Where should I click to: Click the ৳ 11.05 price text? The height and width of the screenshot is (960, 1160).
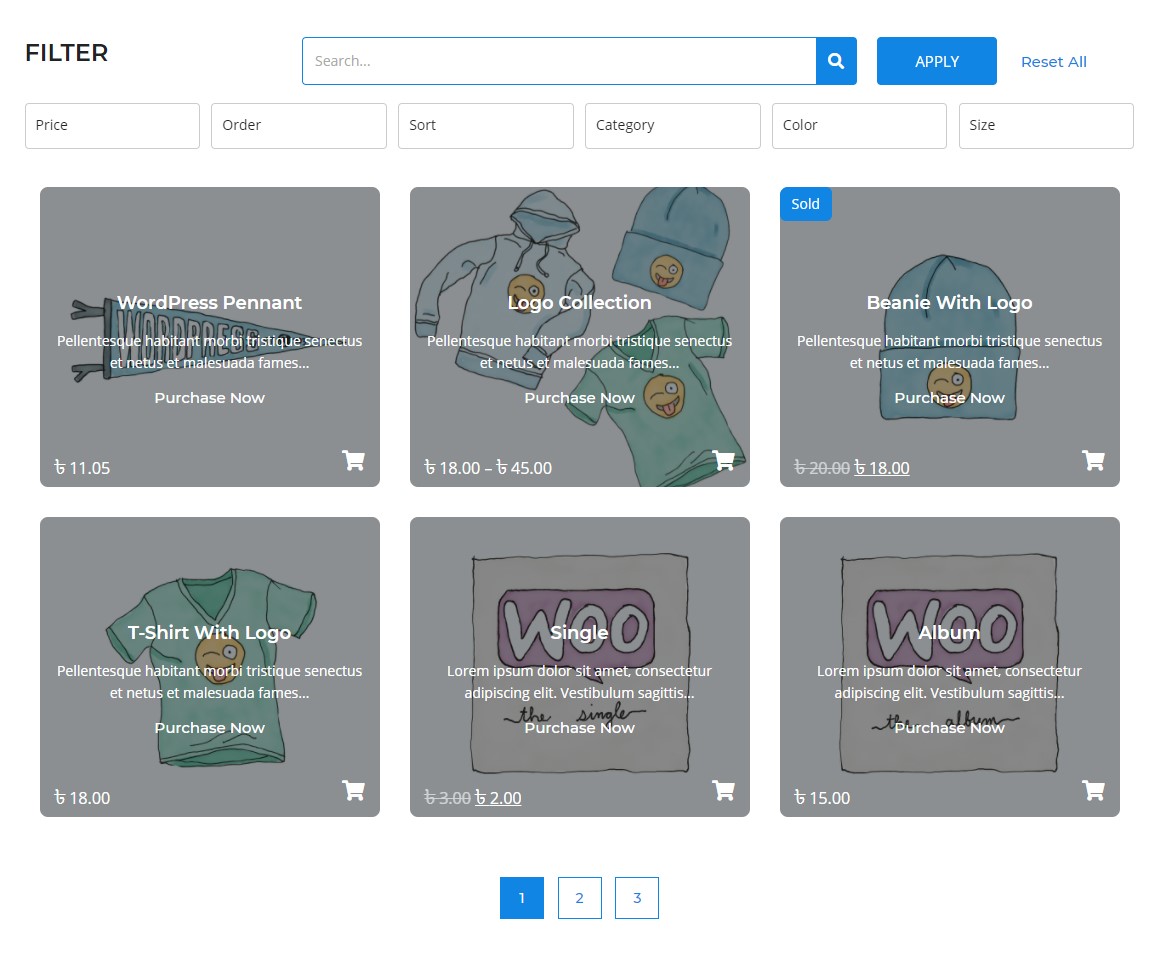coord(82,468)
